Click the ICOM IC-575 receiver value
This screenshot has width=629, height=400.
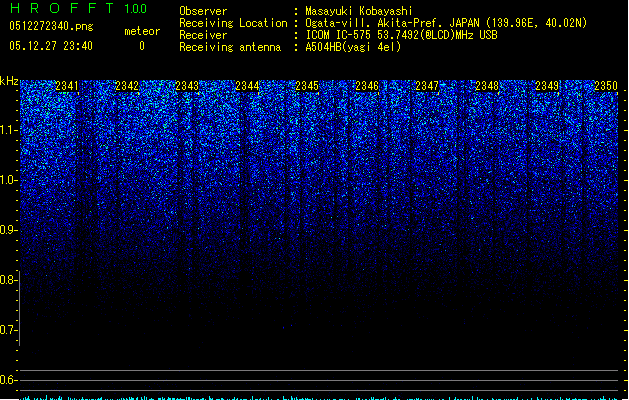pyautogui.click(x=402, y=35)
